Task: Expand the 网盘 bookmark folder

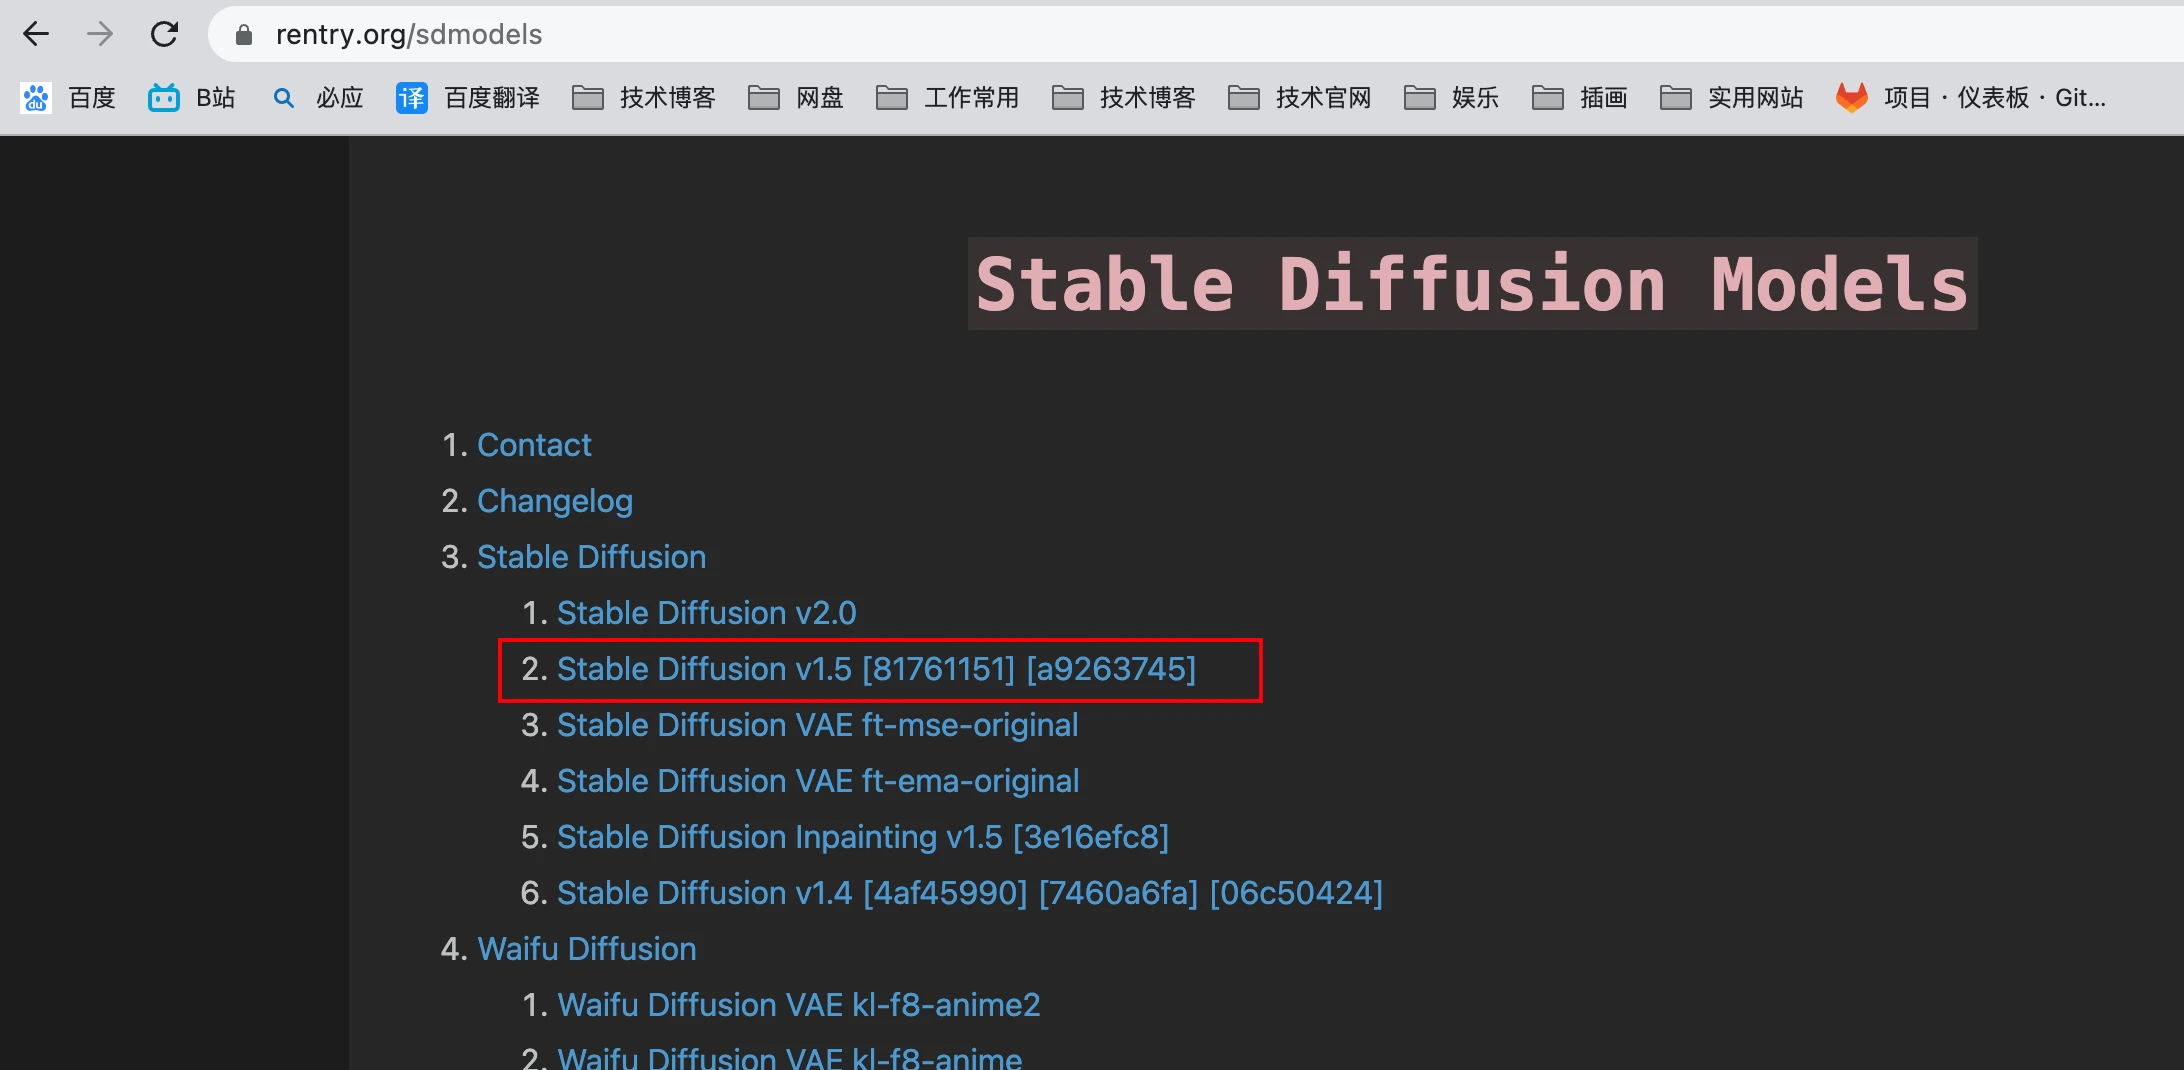Action: 796,98
